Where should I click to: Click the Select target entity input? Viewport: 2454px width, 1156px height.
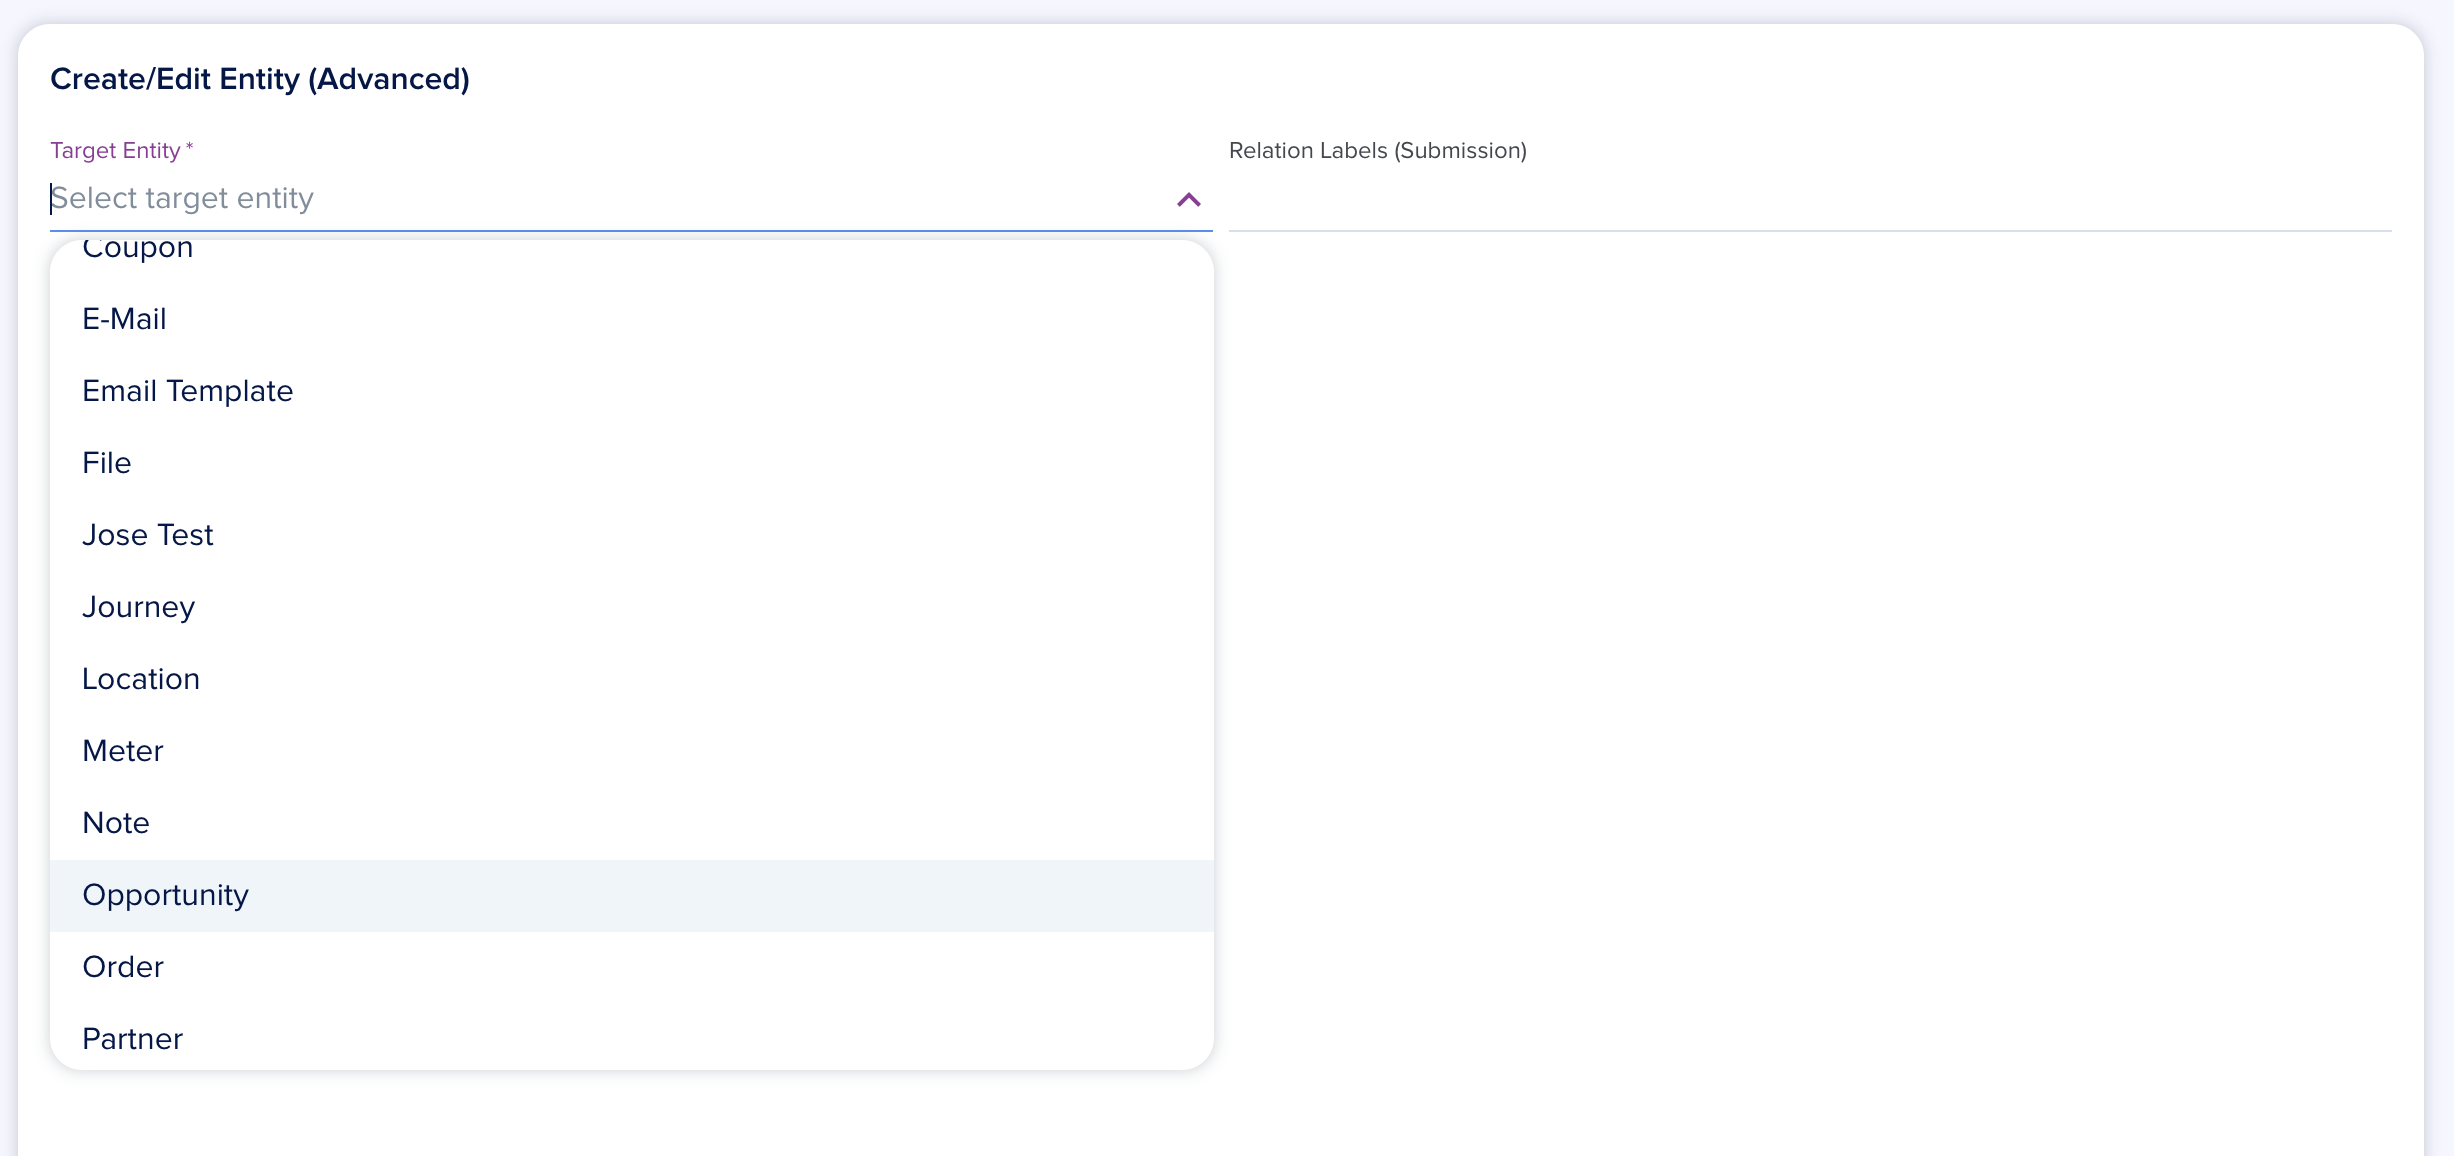pyautogui.click(x=600, y=198)
